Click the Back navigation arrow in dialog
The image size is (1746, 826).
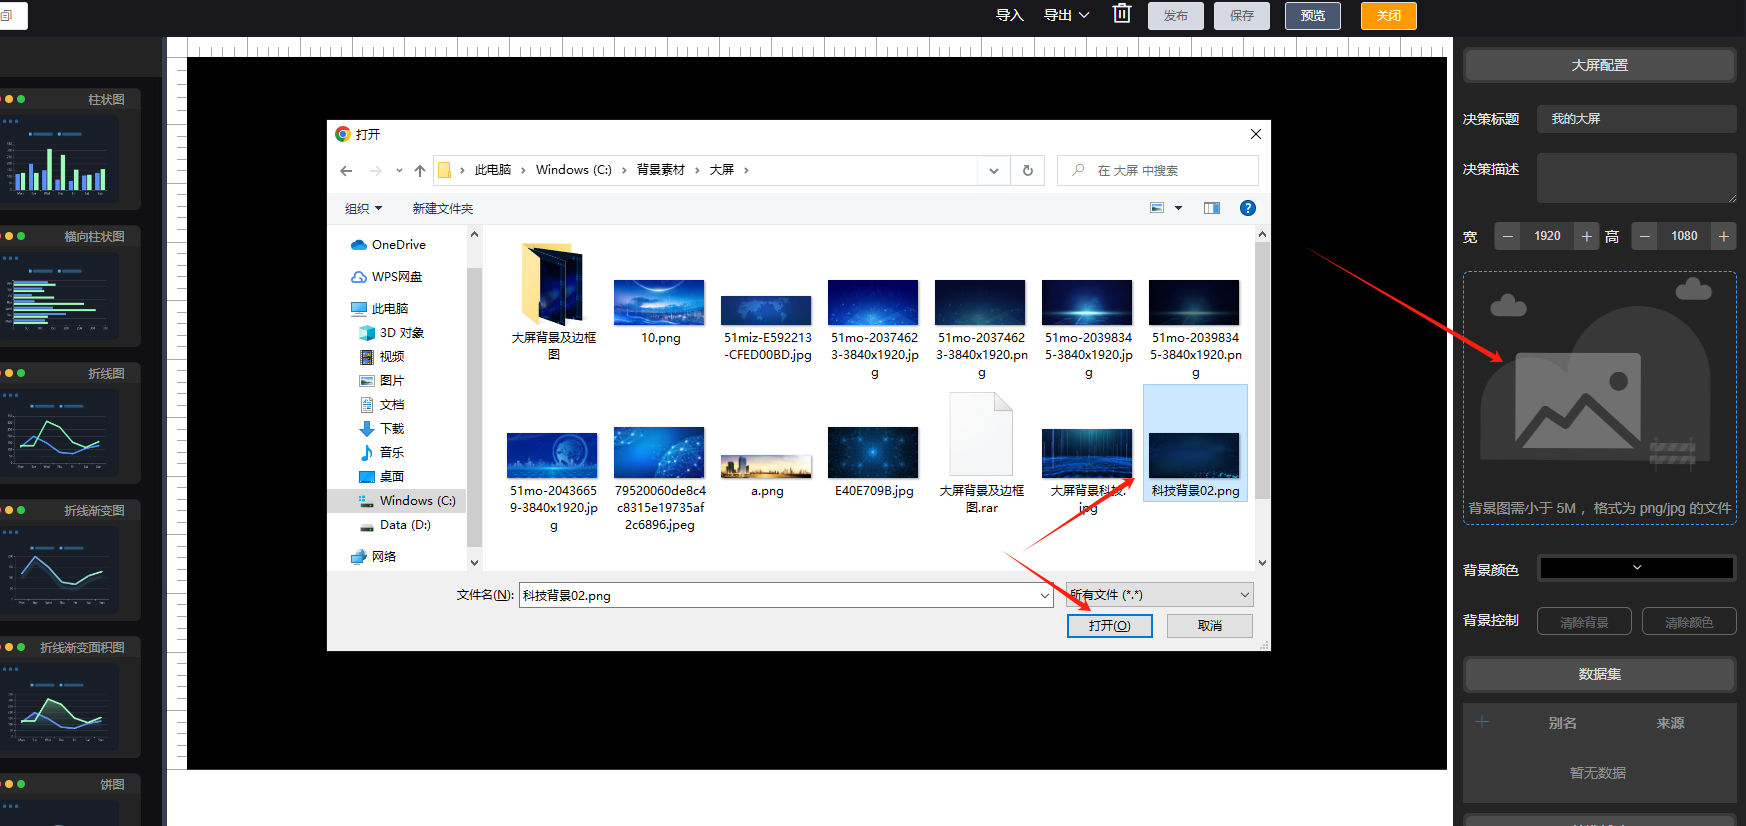(346, 171)
